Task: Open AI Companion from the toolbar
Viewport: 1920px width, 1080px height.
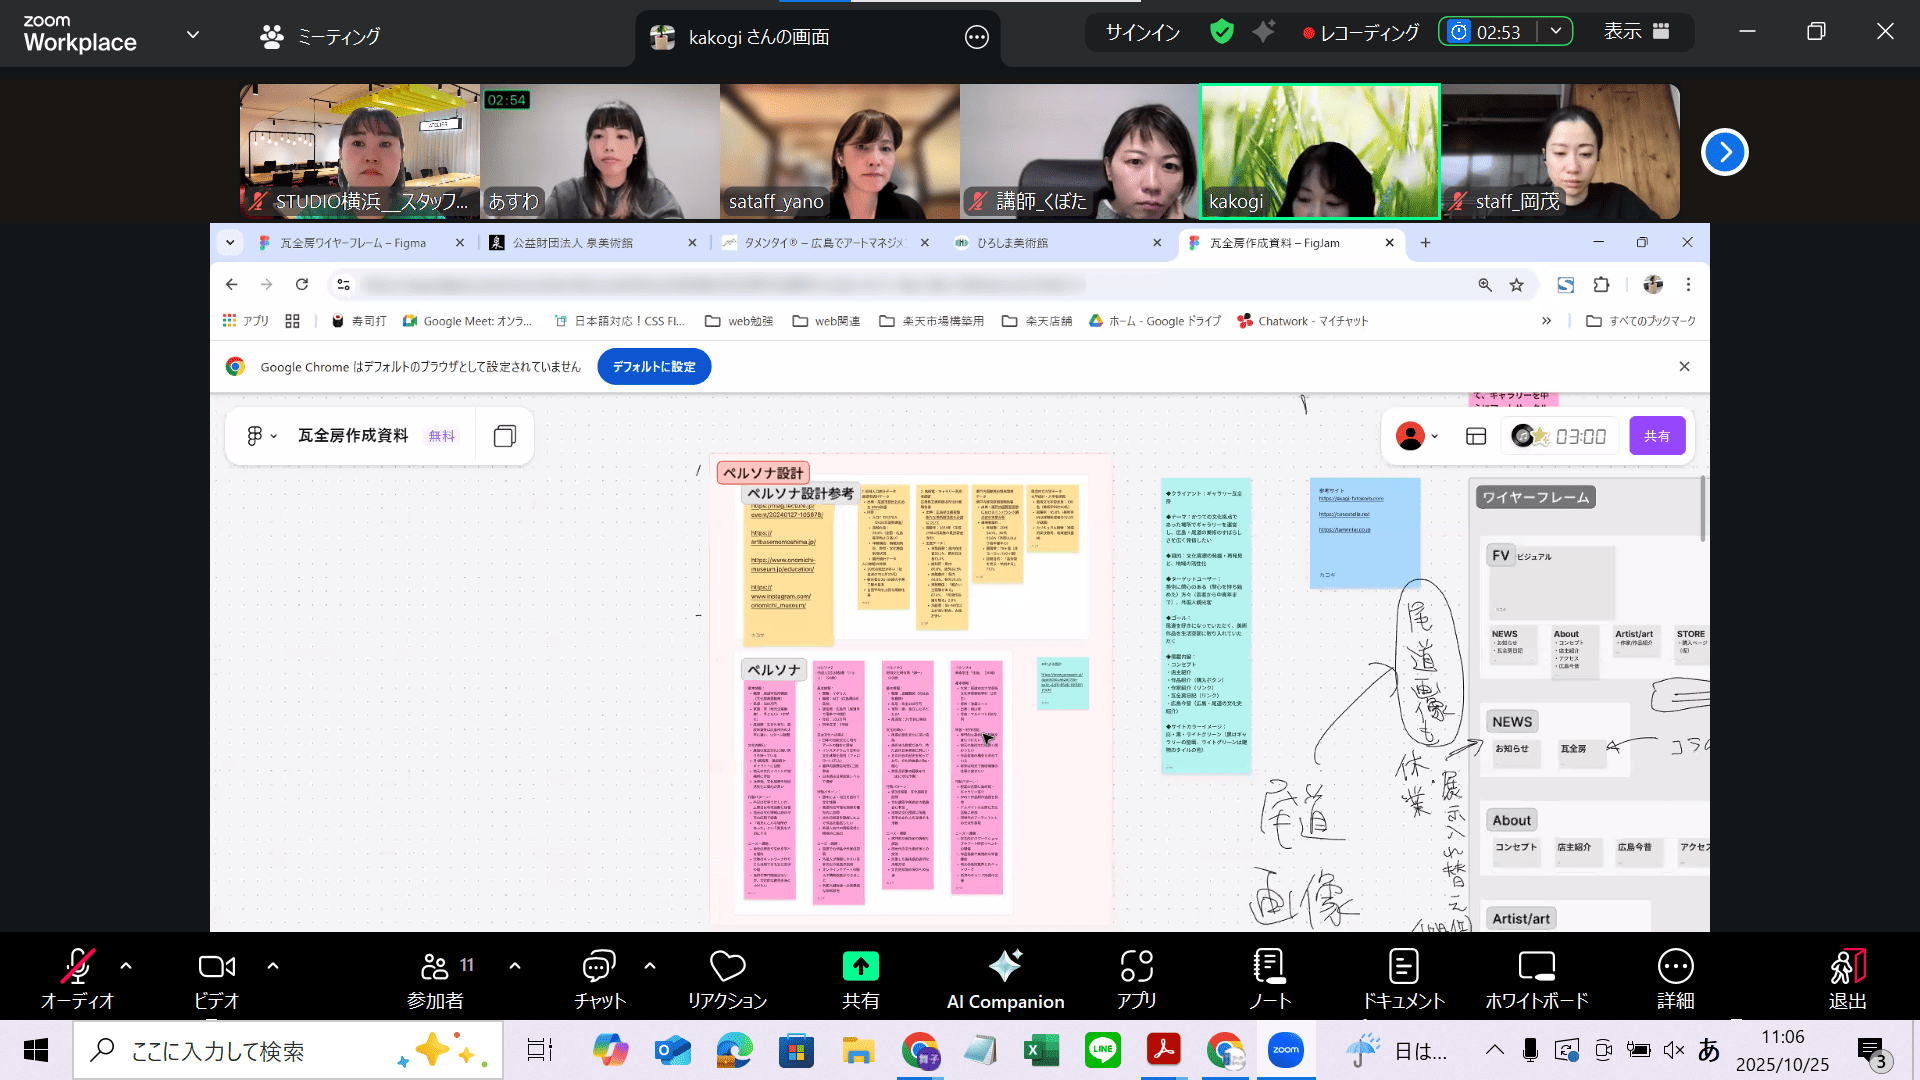Action: pos(1005,967)
